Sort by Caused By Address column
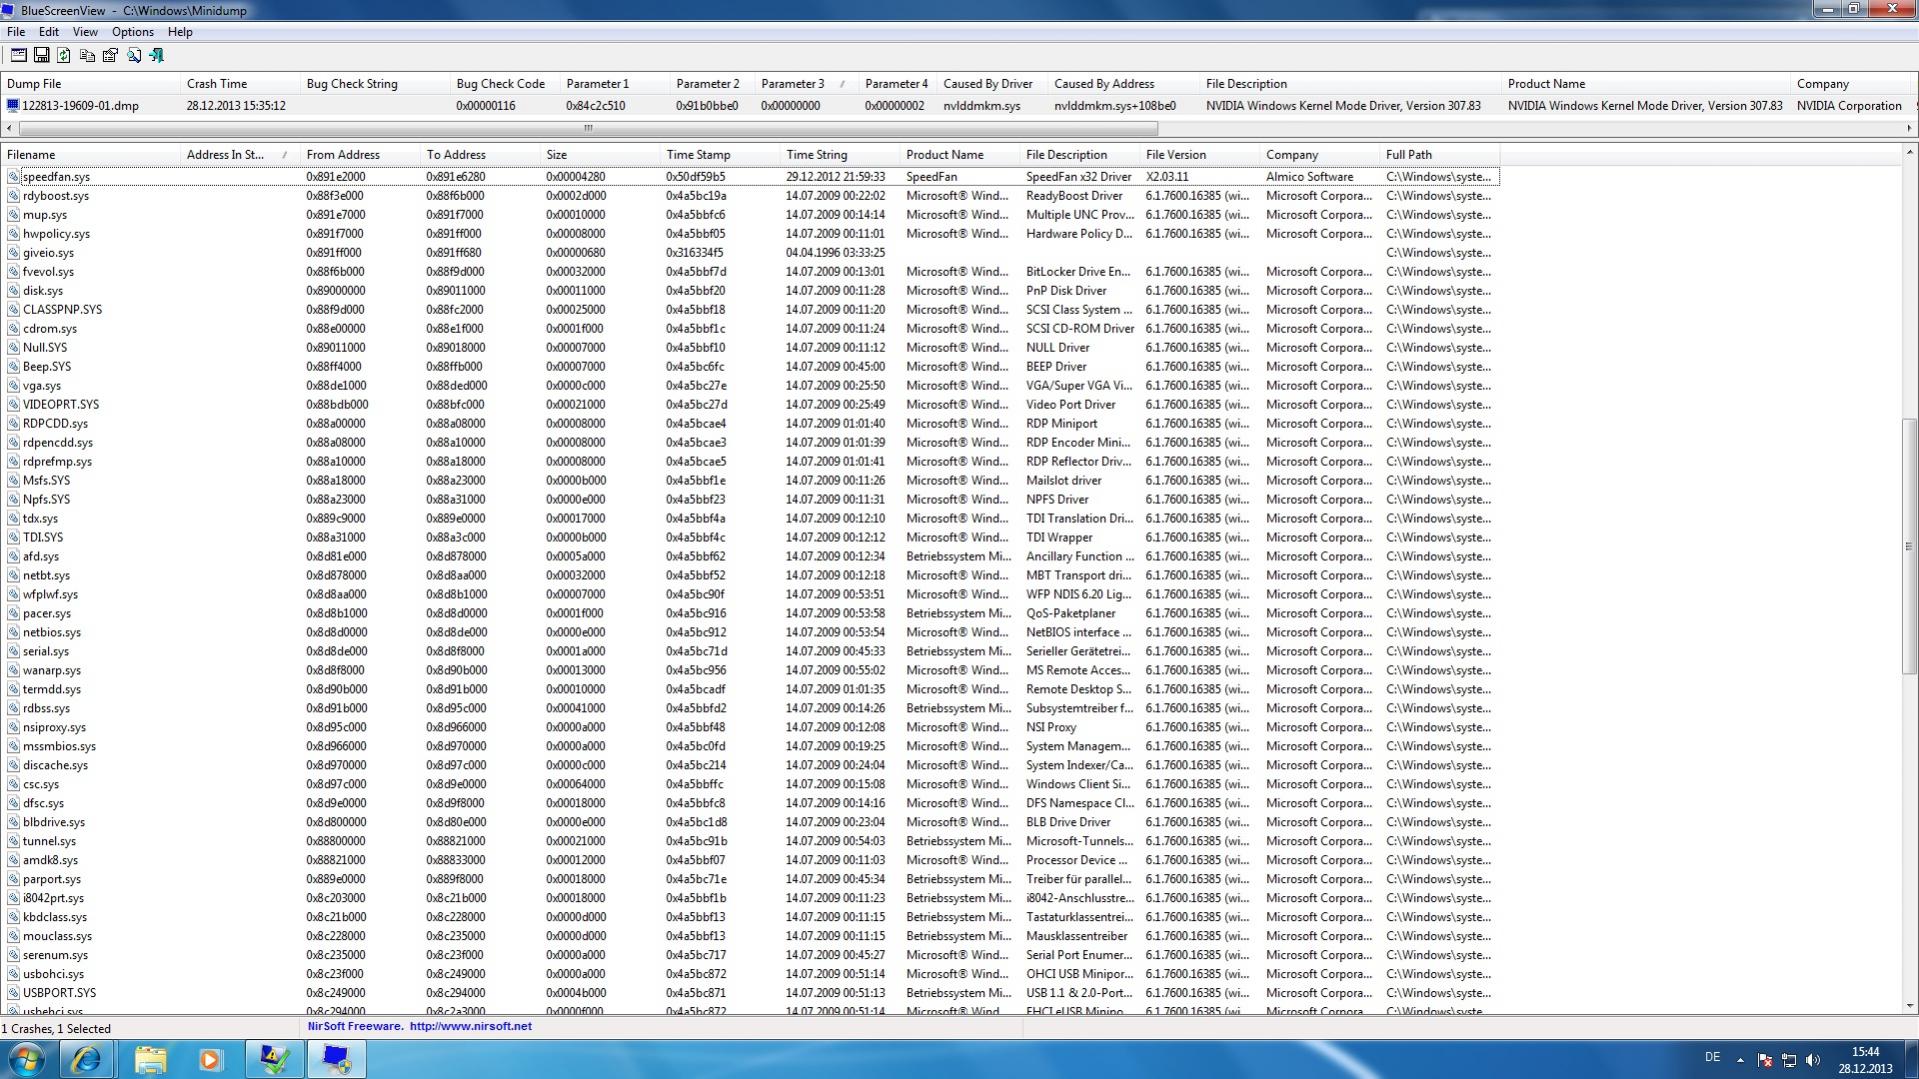The height and width of the screenshot is (1079, 1919). click(x=1124, y=84)
